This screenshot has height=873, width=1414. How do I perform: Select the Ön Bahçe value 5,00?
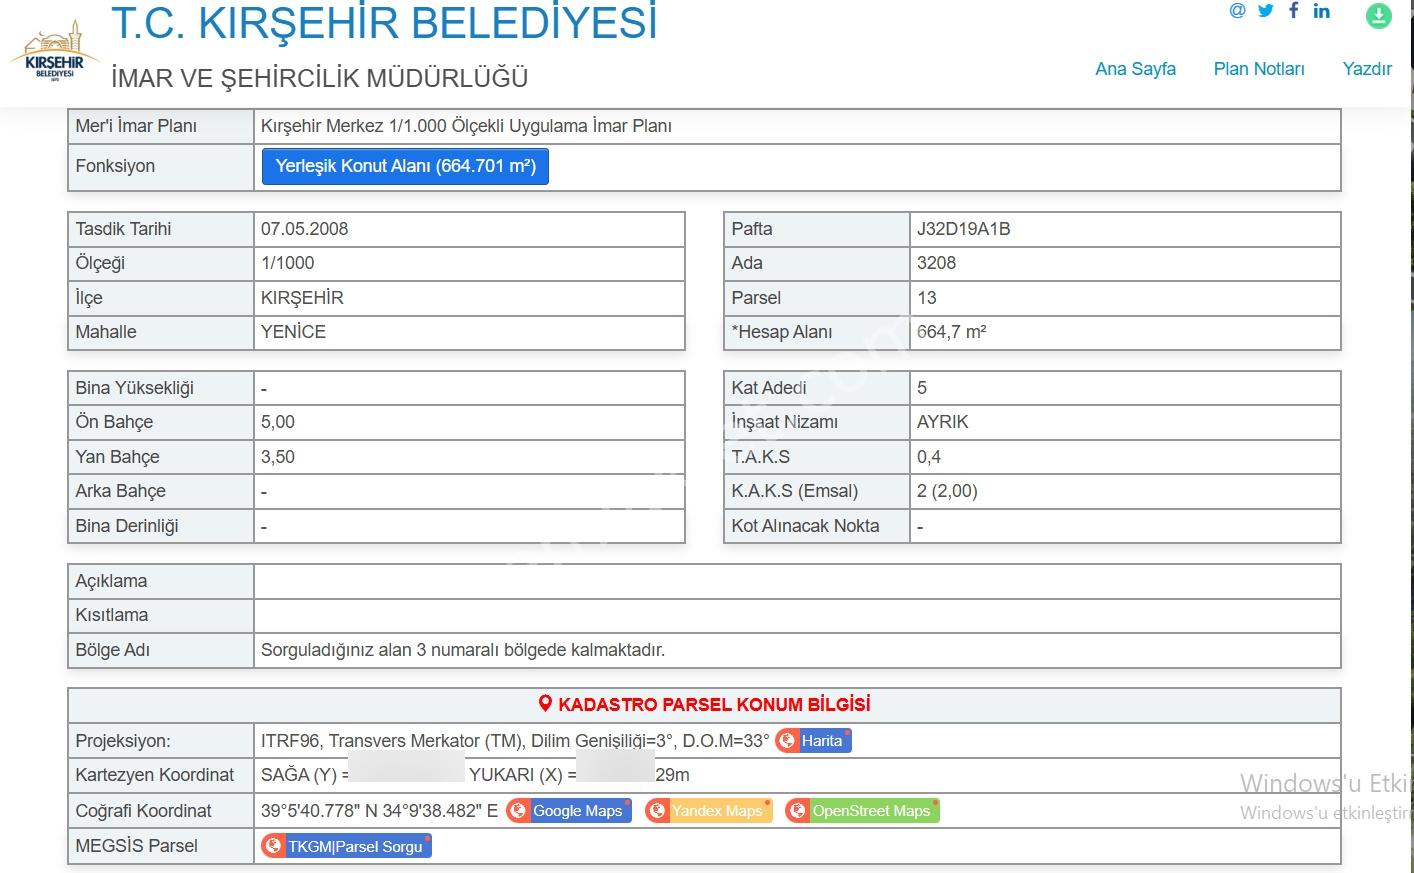point(278,422)
